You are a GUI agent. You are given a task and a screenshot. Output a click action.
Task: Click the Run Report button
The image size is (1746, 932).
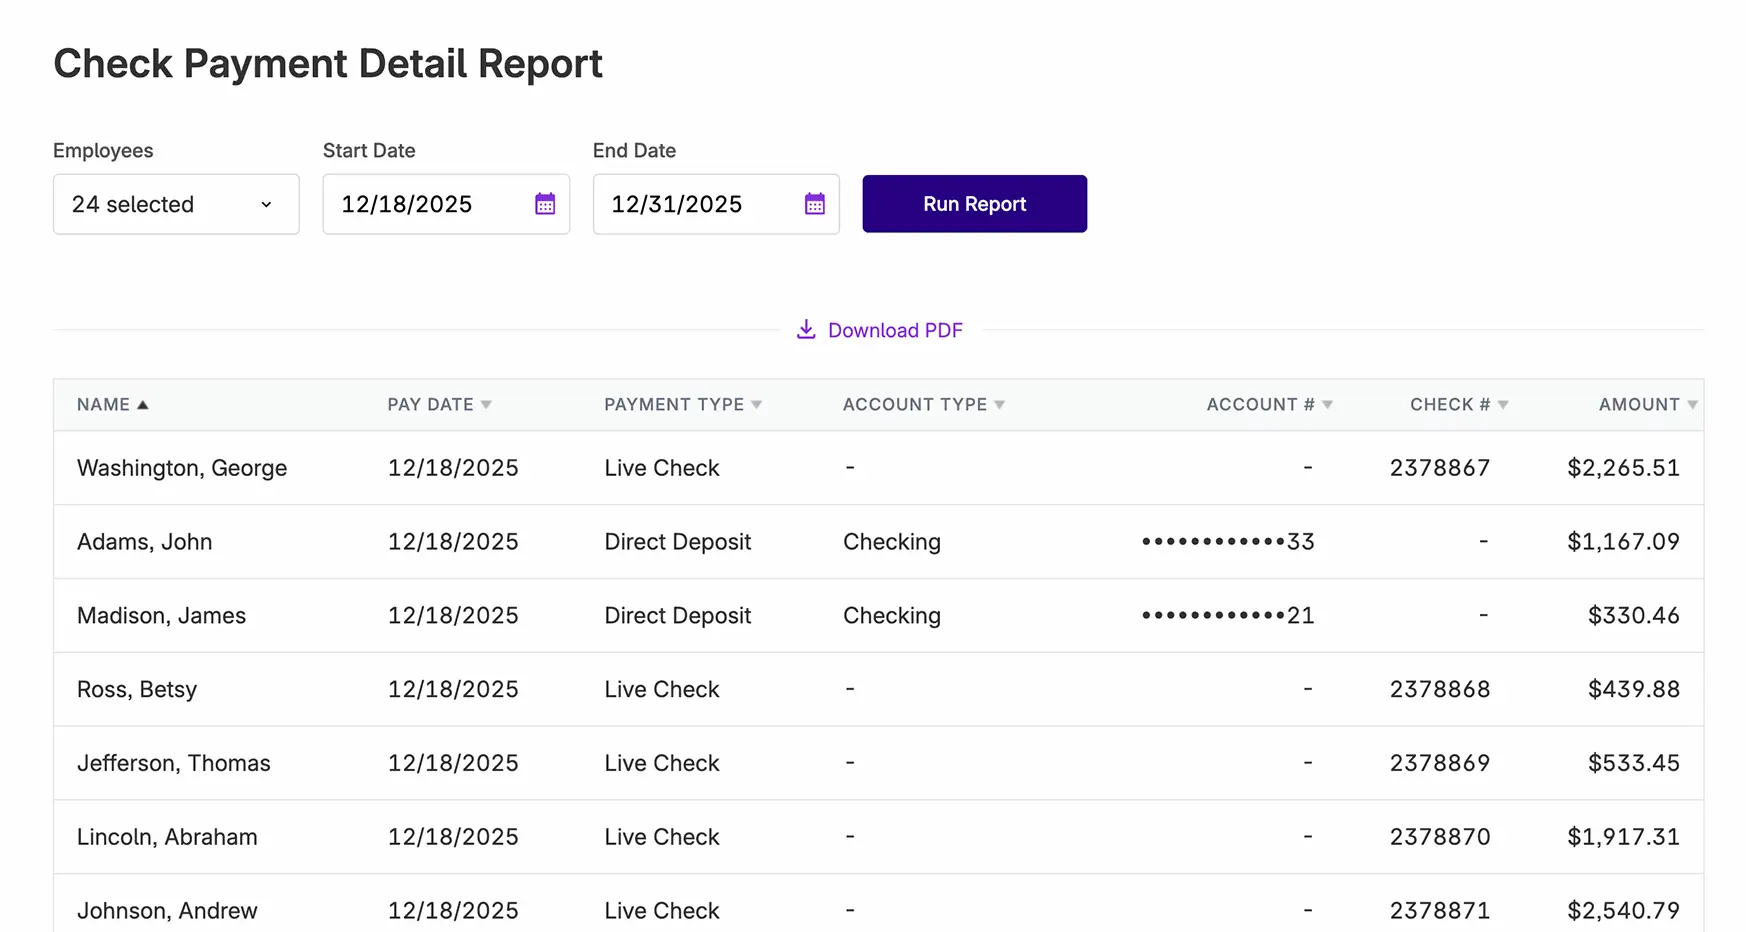click(974, 204)
